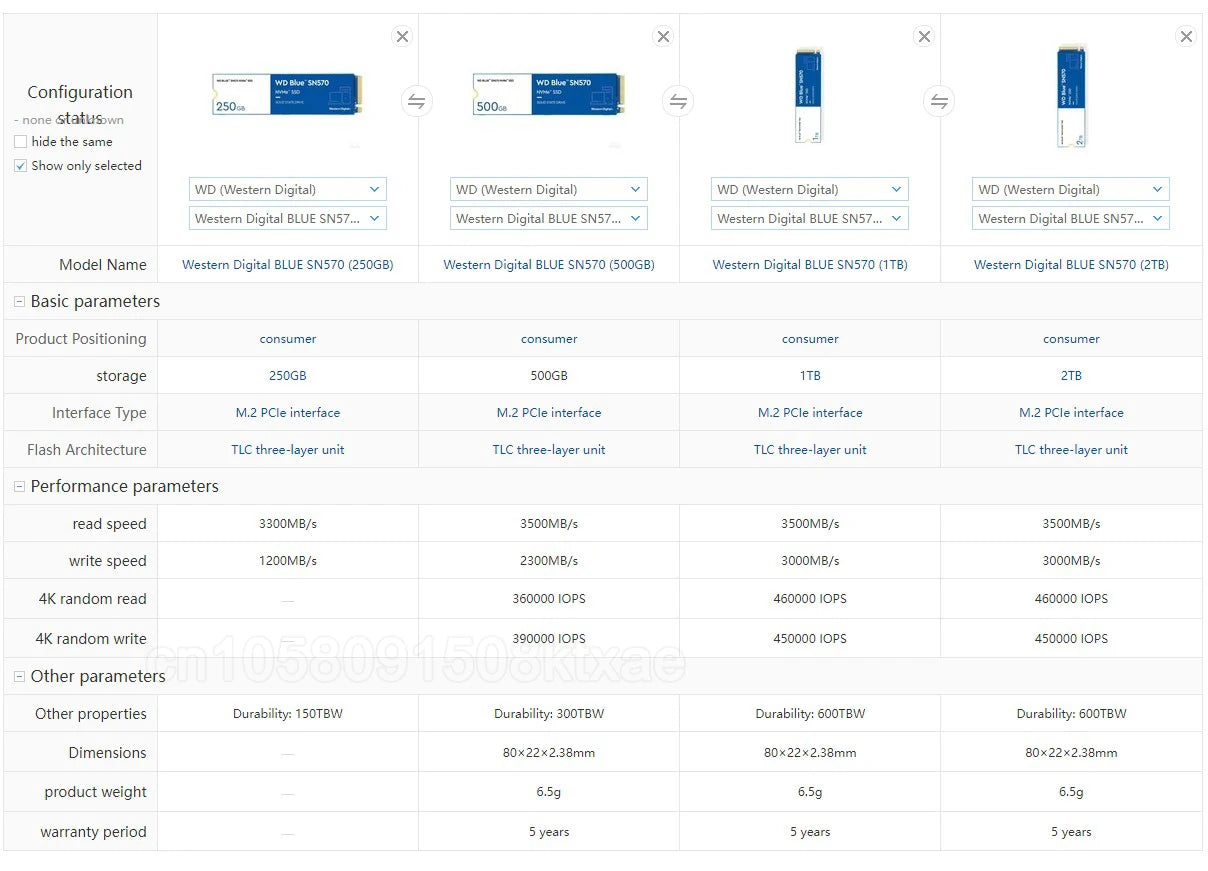
Task: Enable the 'hide the same' checkbox
Action: (21, 142)
